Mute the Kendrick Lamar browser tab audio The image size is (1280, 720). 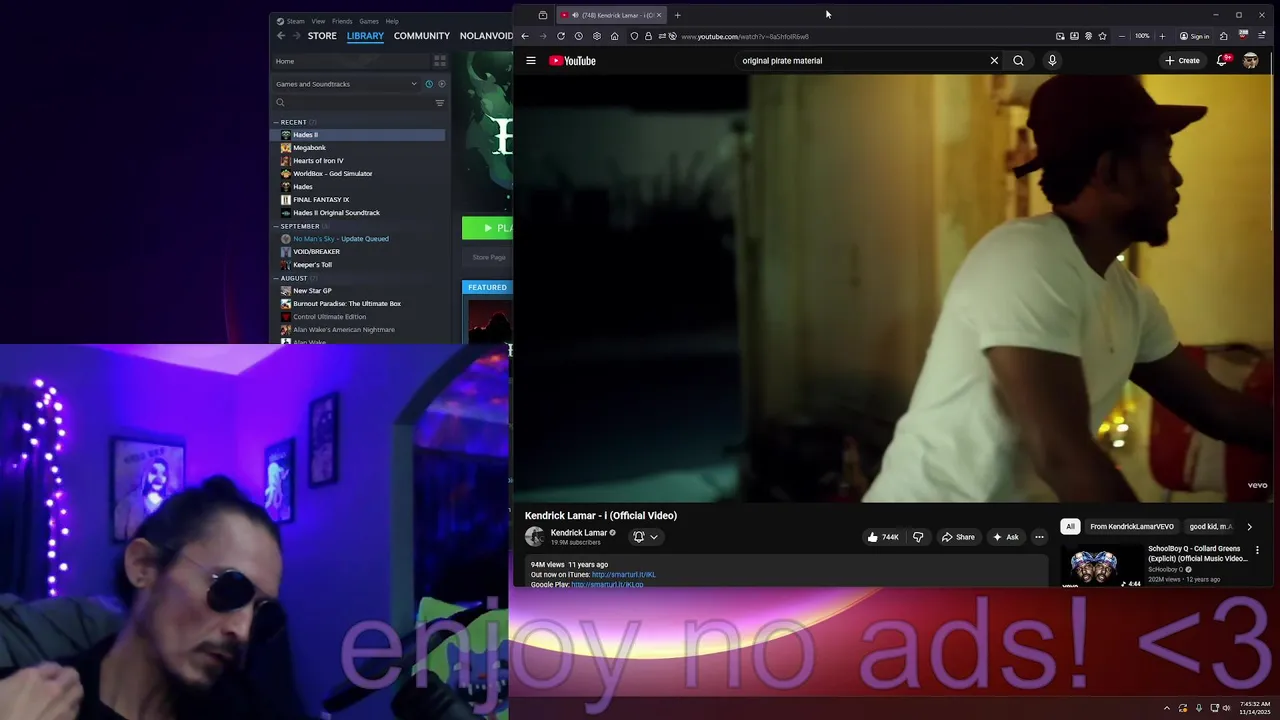(575, 15)
